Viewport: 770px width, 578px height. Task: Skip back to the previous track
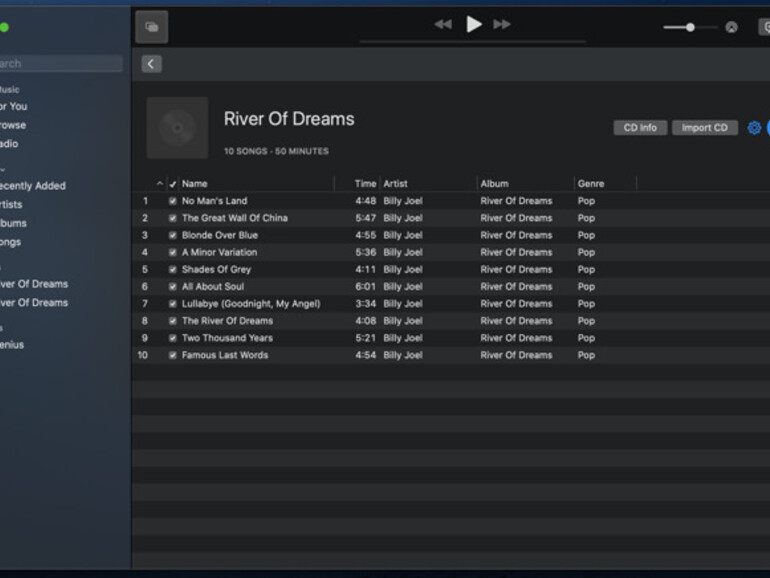443,24
